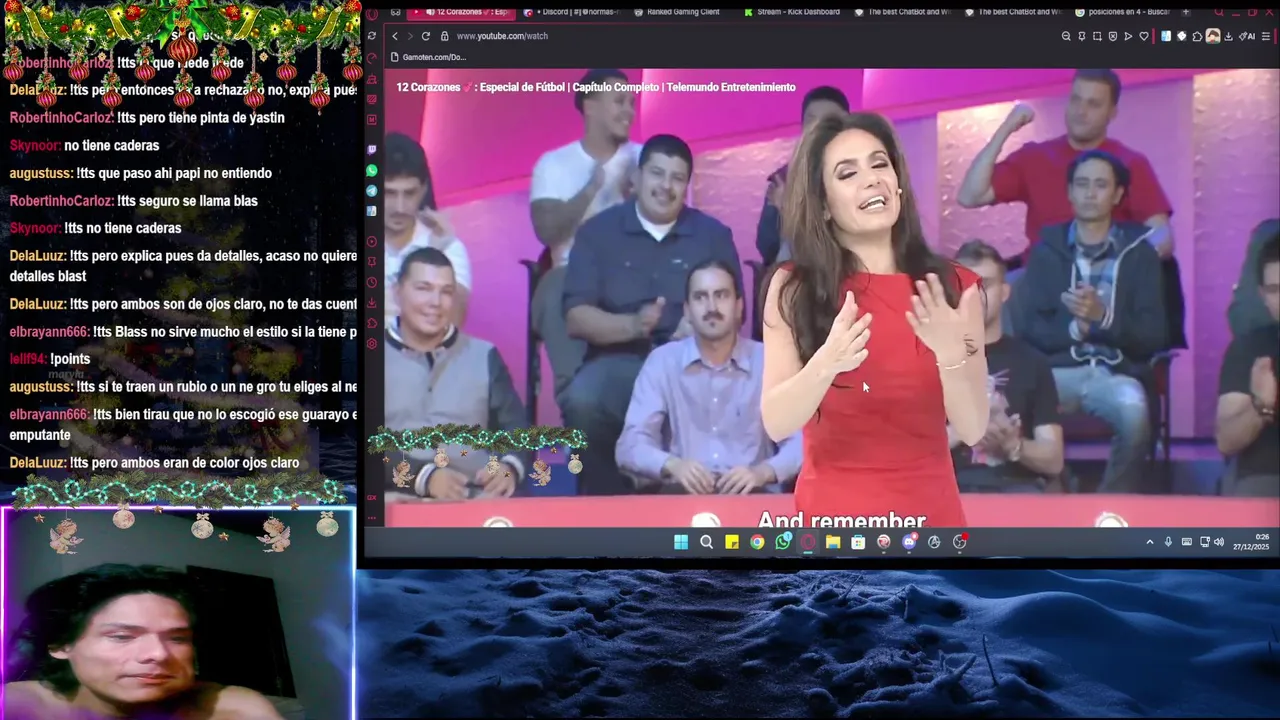Open a new browser tab
The width and height of the screenshot is (1280, 720).
pos(1186,12)
